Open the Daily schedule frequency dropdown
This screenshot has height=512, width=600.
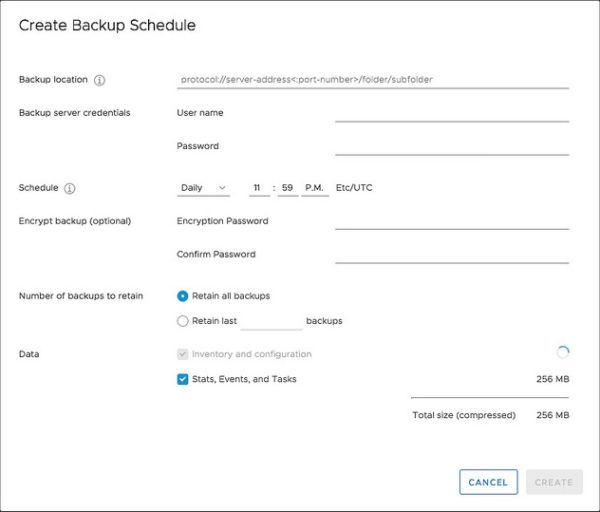(x=203, y=188)
